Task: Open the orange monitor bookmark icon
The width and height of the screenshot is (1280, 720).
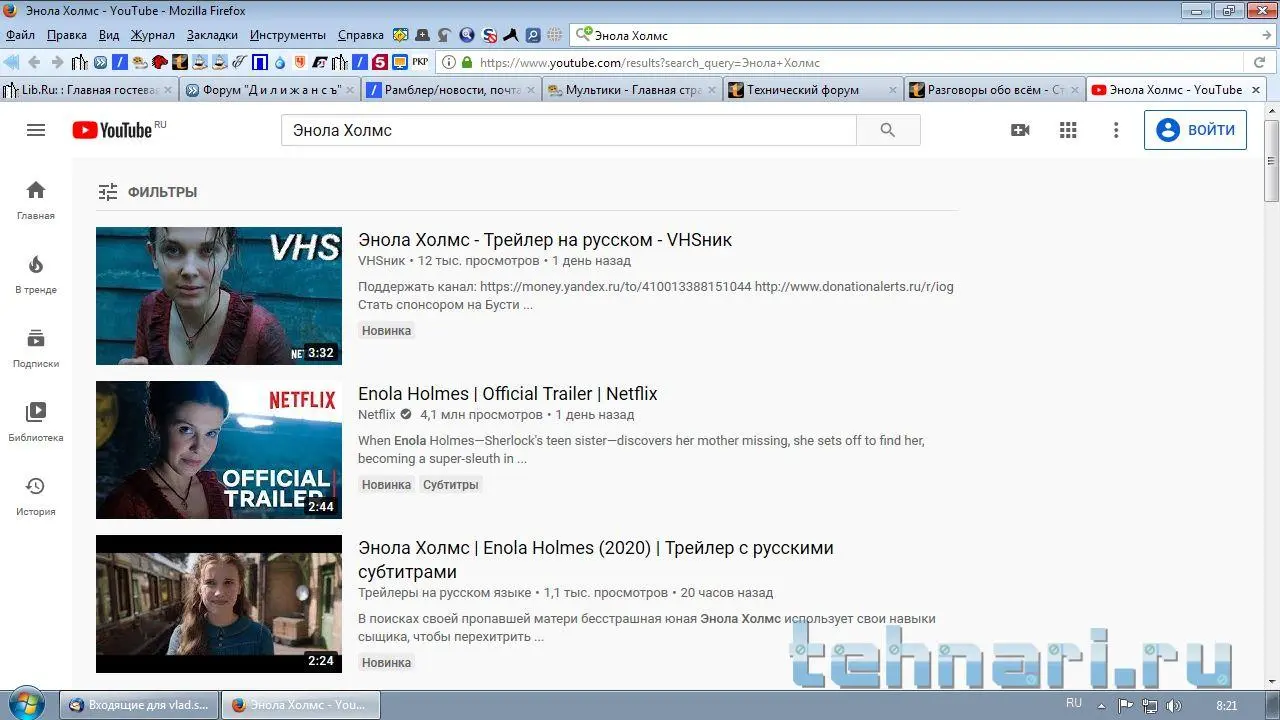Action: (x=400, y=62)
